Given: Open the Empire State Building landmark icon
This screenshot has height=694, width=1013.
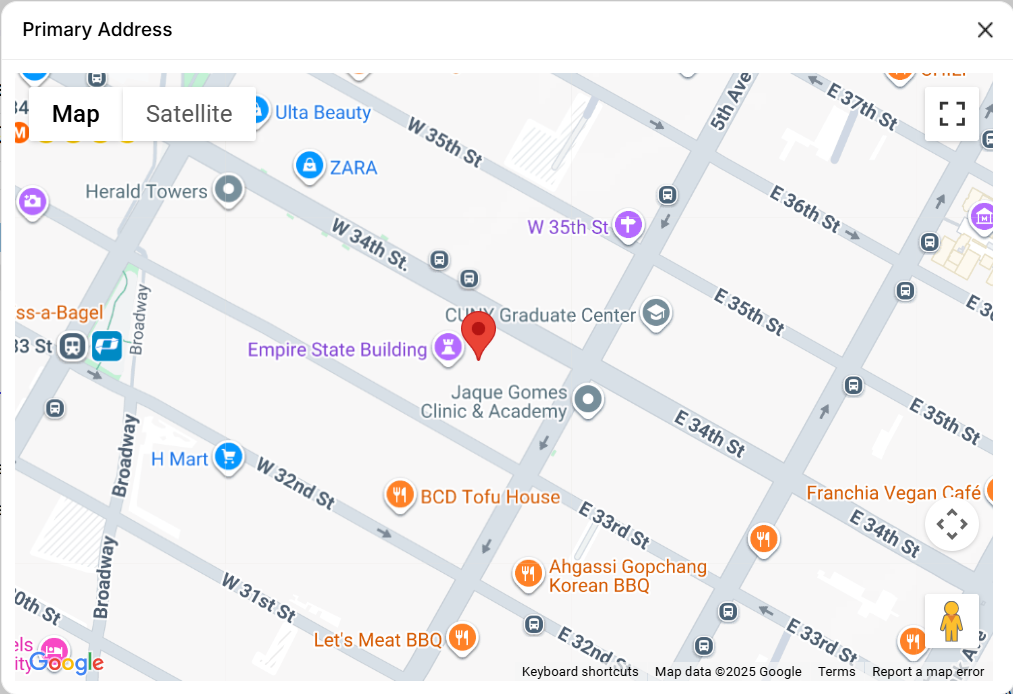Looking at the screenshot, I should tap(447, 348).
